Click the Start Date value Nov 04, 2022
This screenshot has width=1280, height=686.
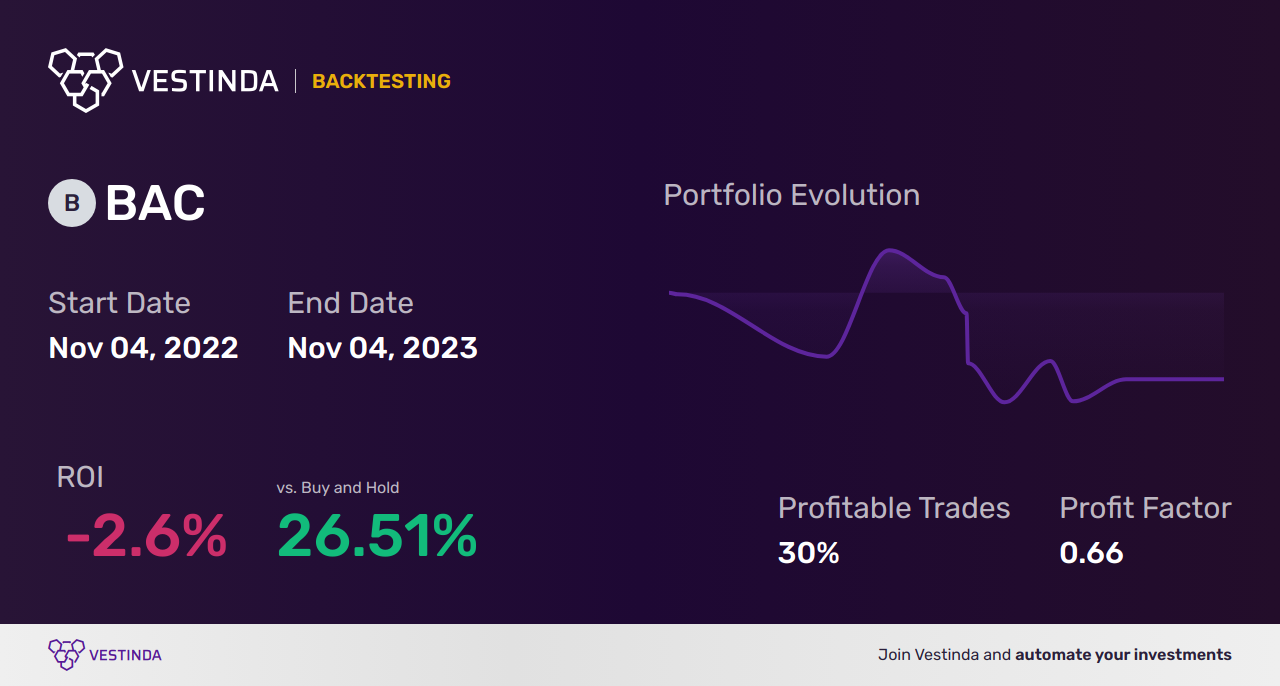[143, 348]
